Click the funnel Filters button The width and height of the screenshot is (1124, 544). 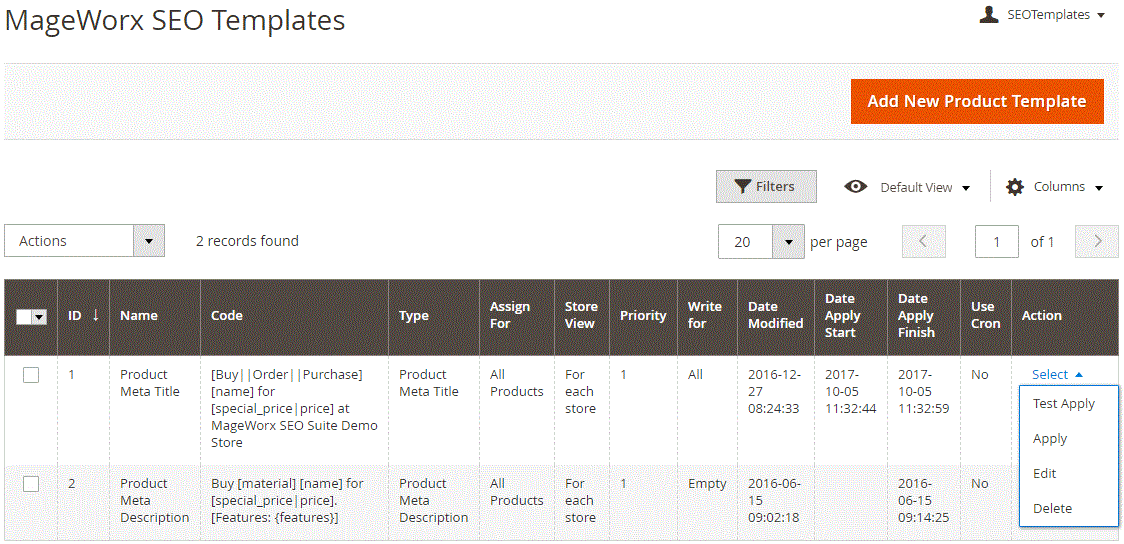pyautogui.click(x=766, y=186)
